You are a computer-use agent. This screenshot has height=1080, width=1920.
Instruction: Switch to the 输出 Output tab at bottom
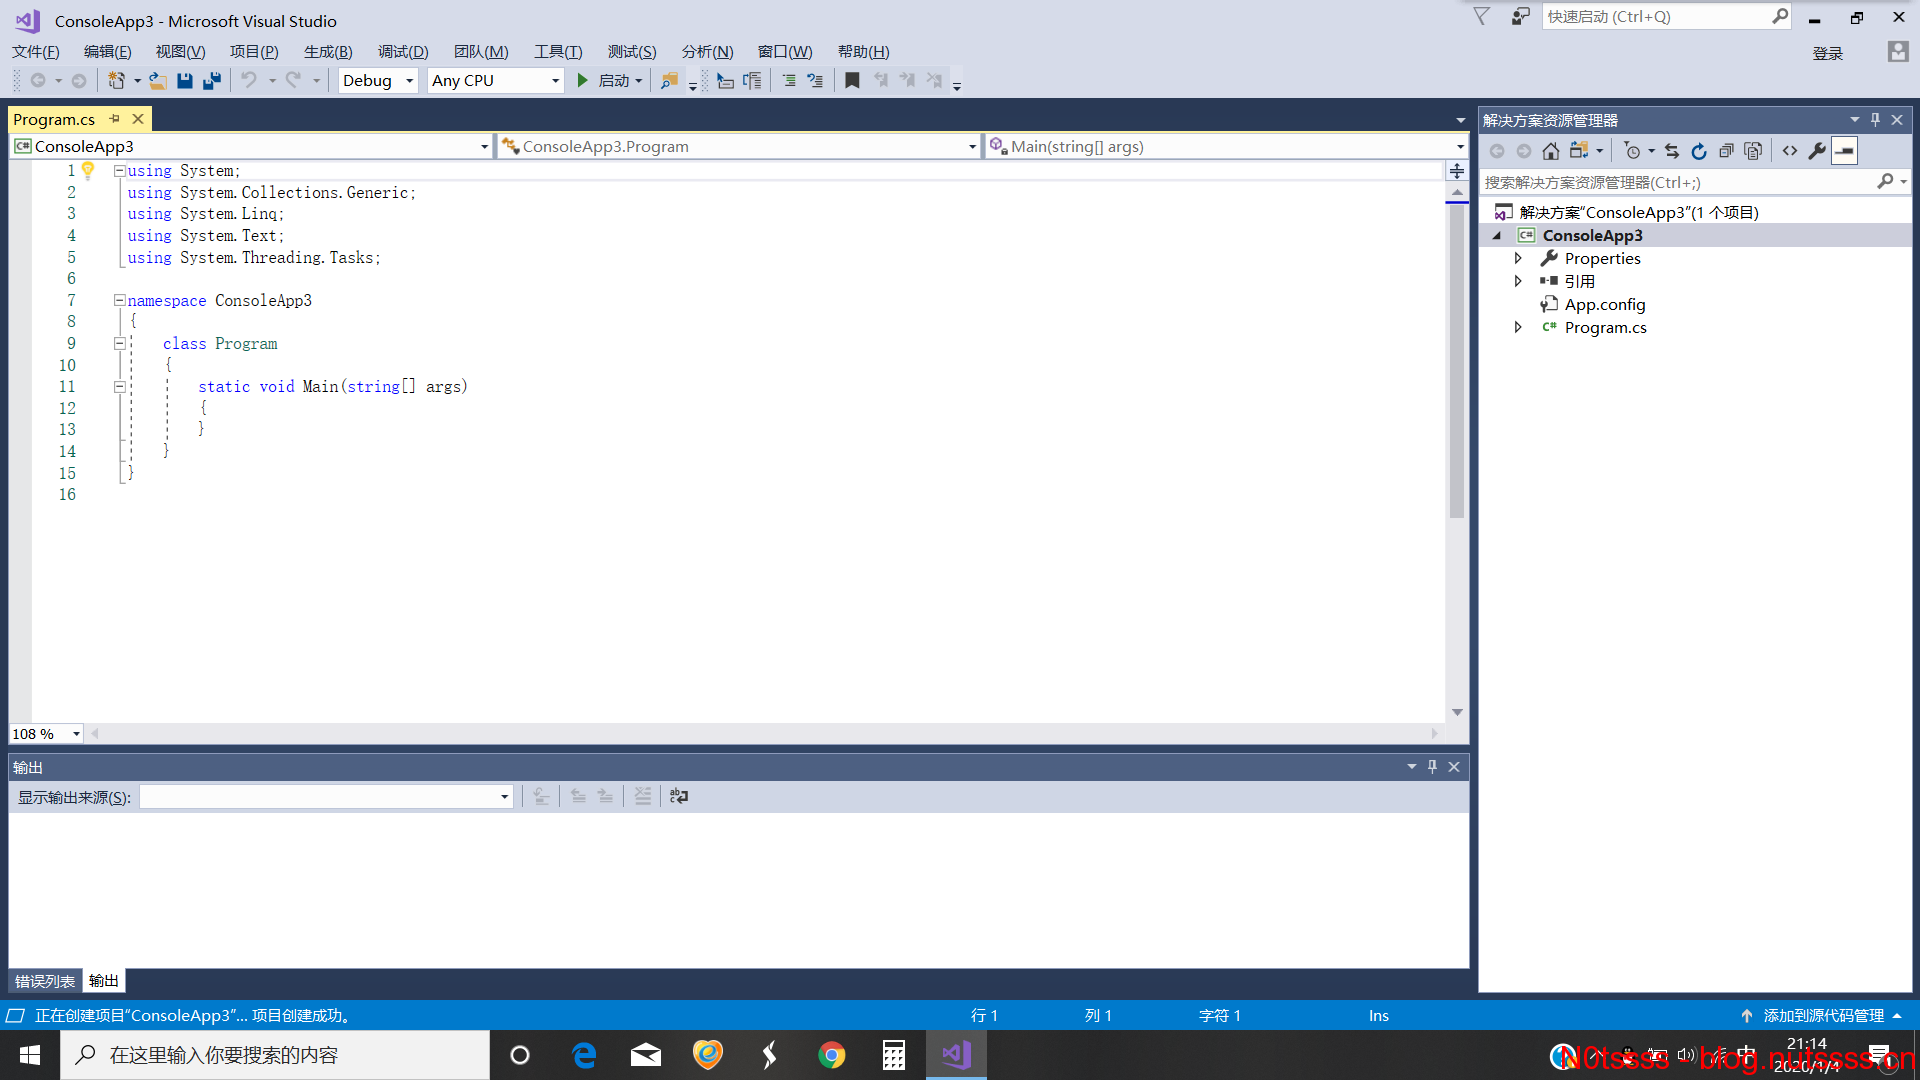(x=104, y=981)
